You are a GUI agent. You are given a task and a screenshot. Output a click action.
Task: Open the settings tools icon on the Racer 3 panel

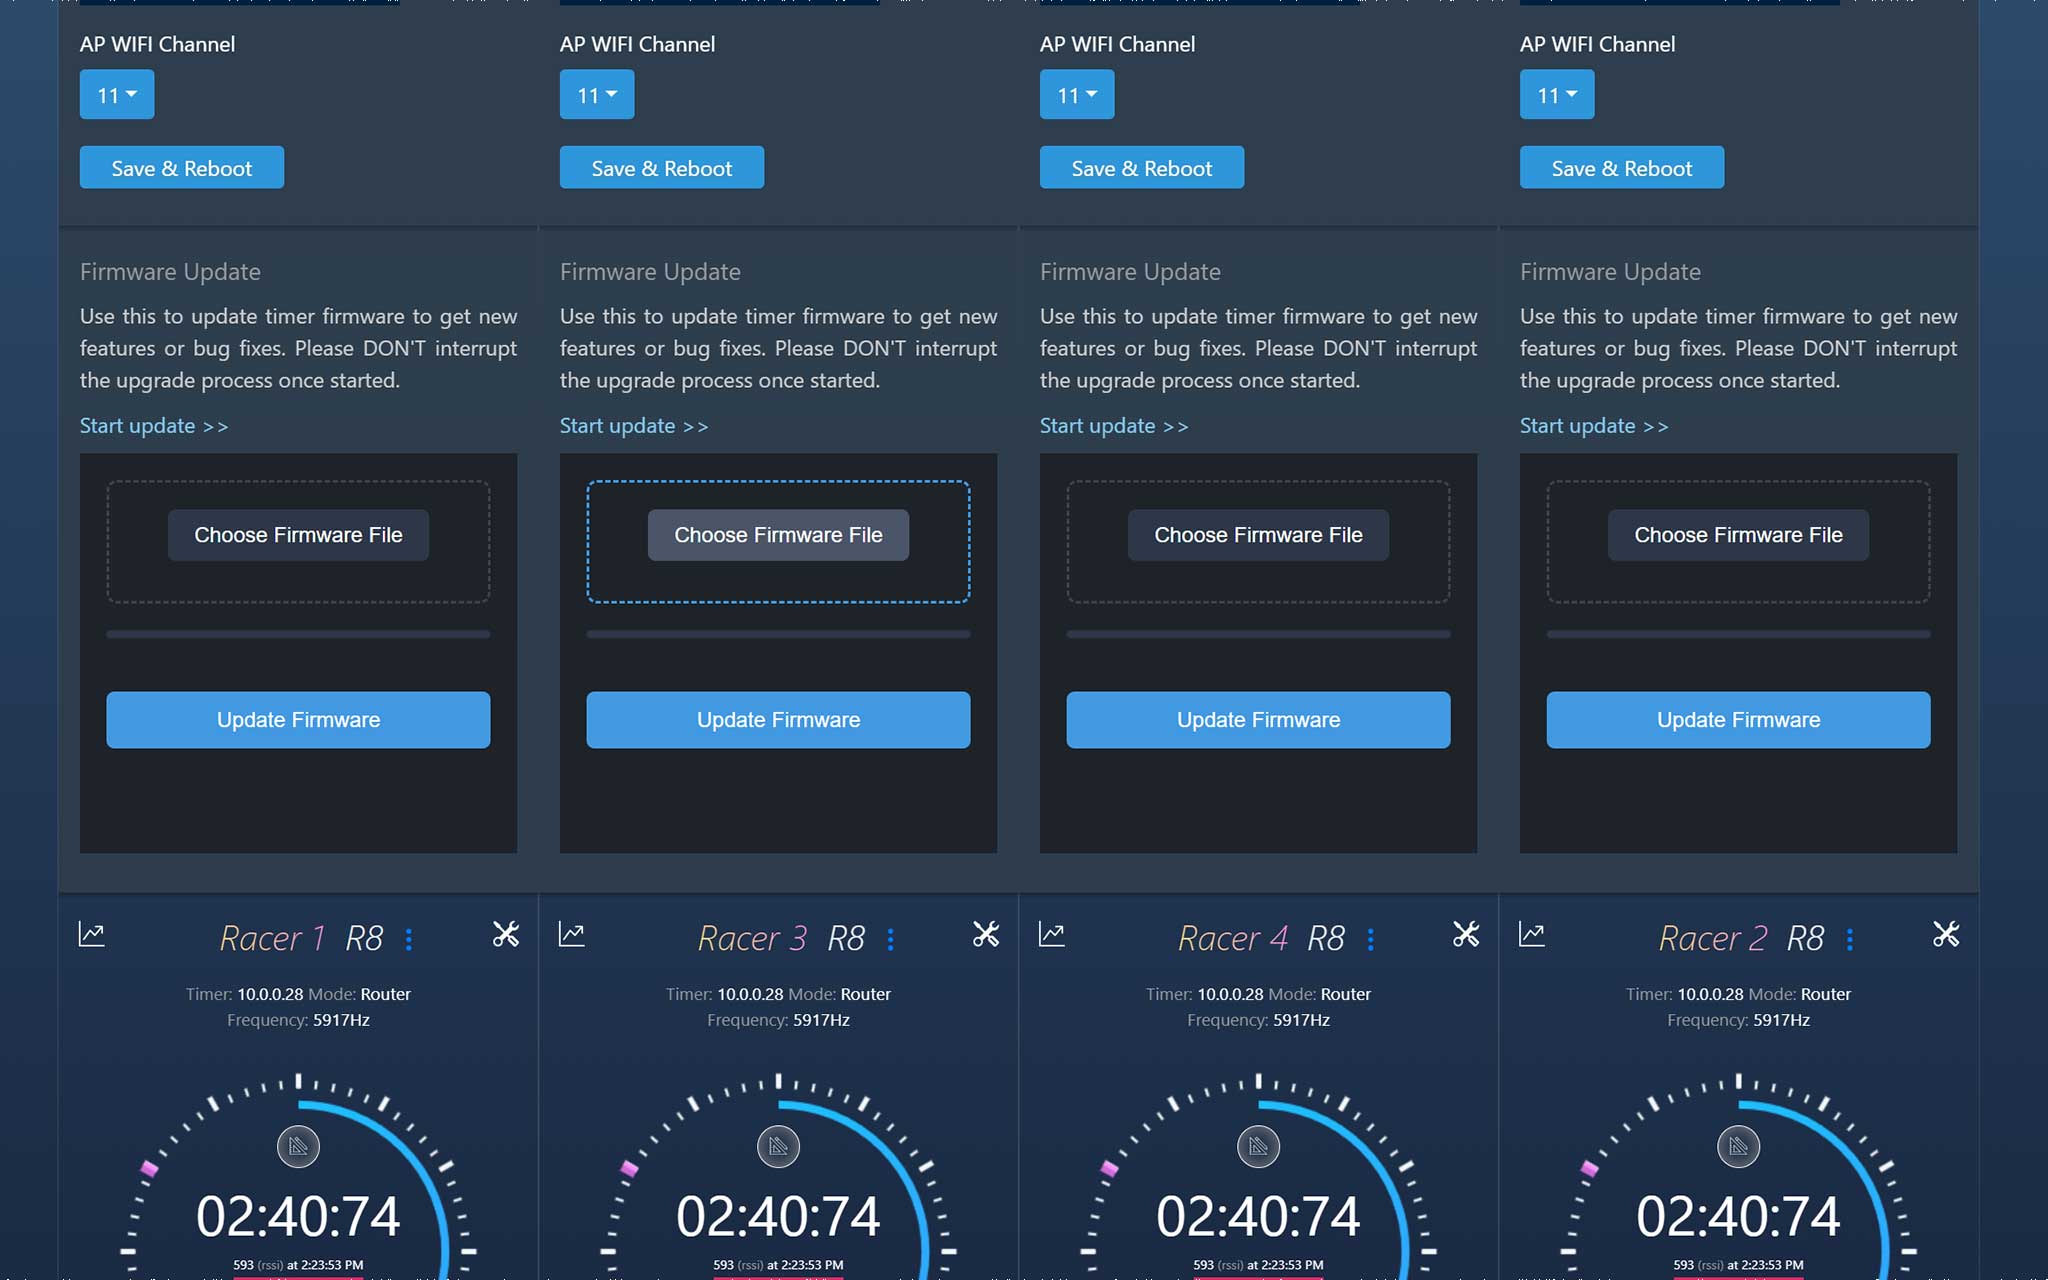click(986, 934)
